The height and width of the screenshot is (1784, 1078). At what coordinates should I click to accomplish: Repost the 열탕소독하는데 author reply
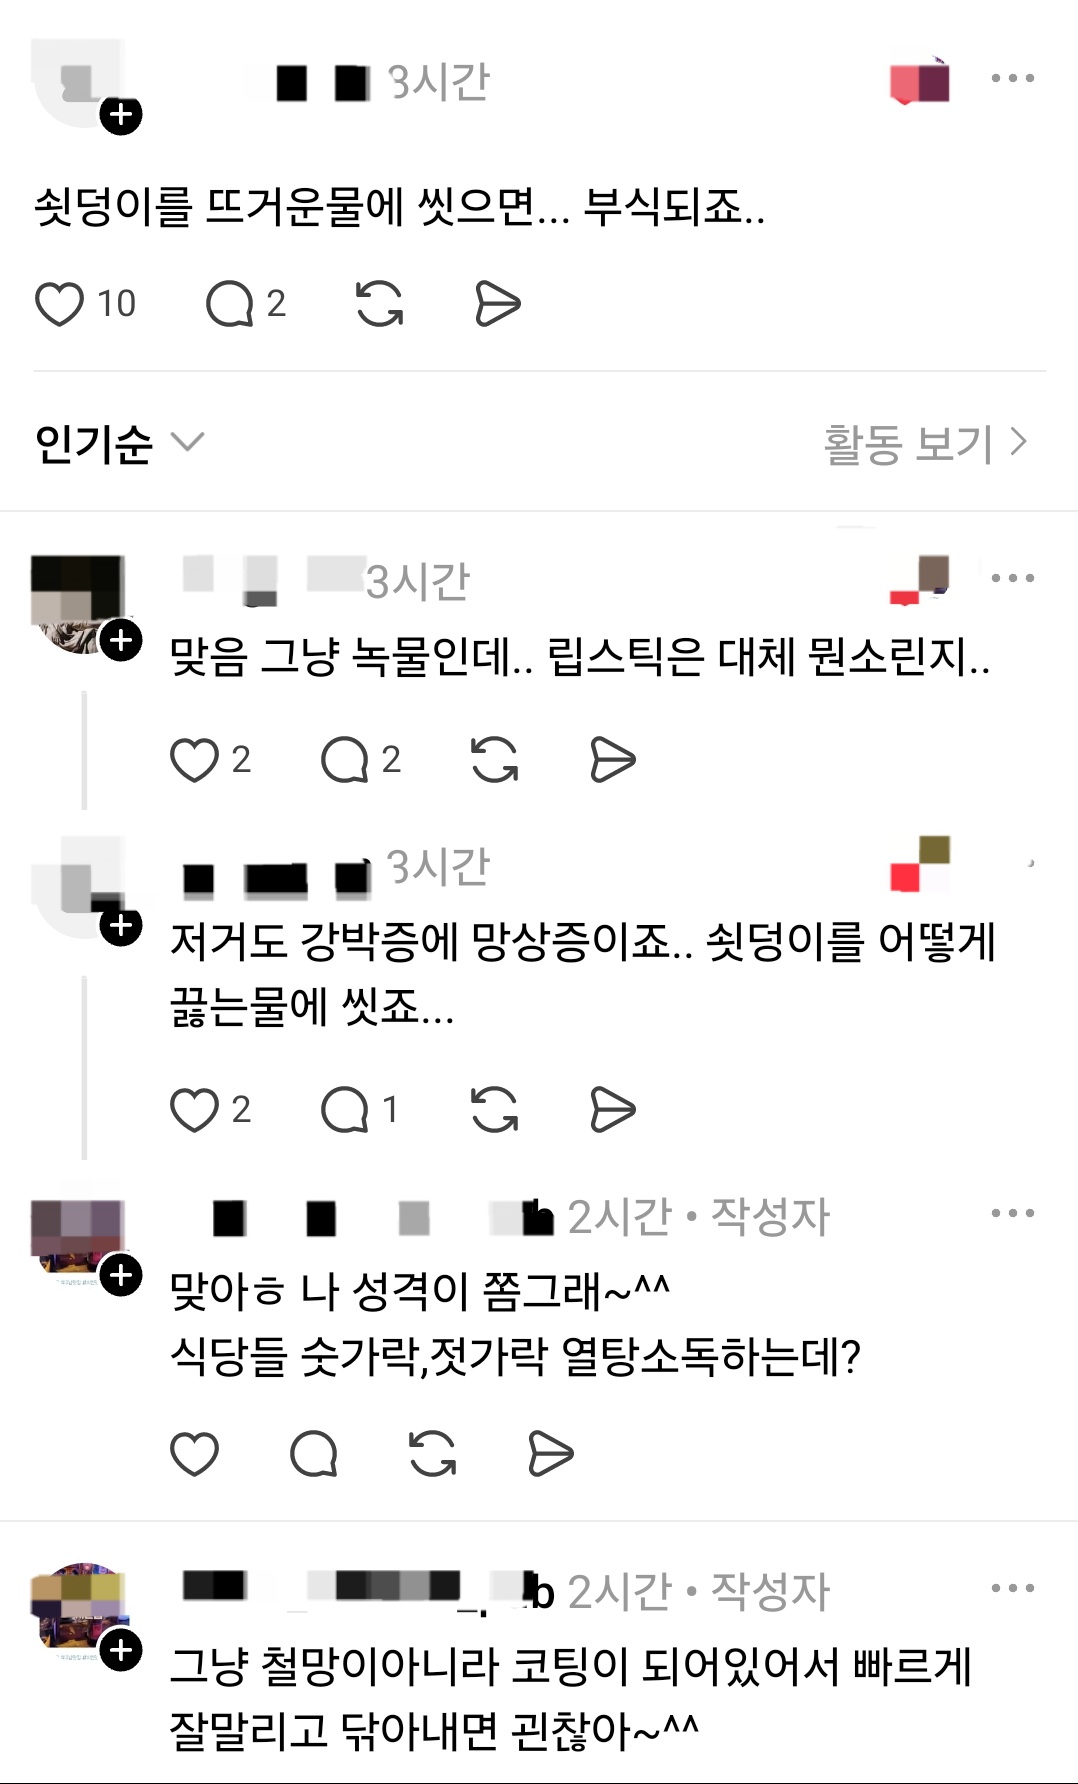pyautogui.click(x=432, y=1454)
